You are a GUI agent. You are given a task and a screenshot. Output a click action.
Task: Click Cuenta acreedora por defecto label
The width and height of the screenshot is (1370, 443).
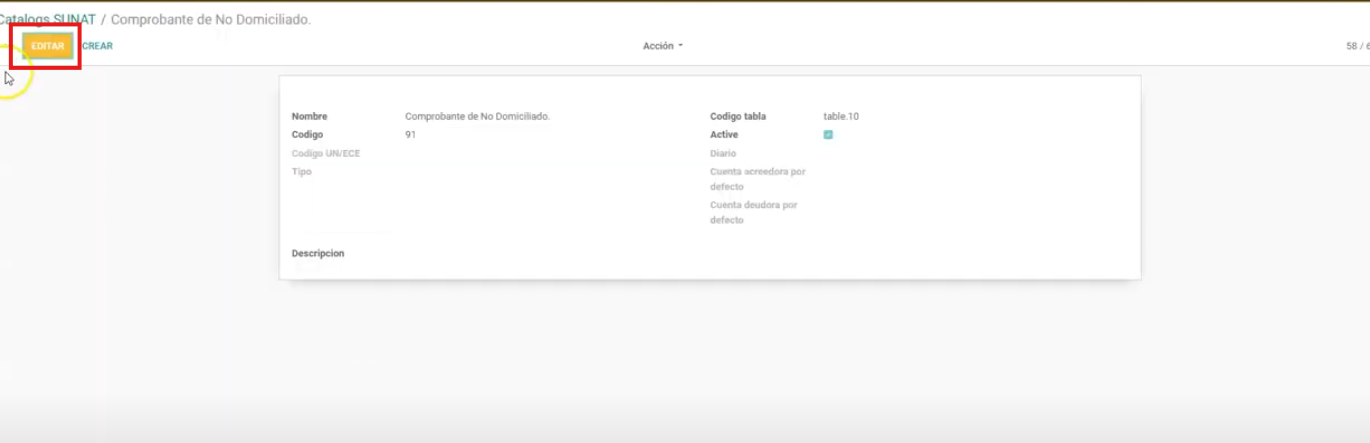757,179
